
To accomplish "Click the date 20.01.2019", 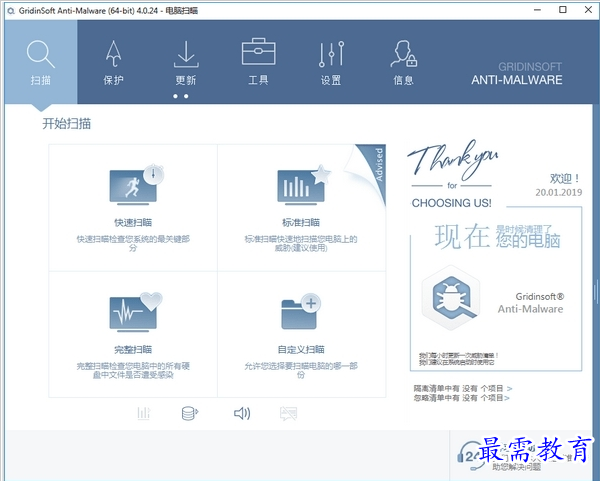I will (559, 192).
